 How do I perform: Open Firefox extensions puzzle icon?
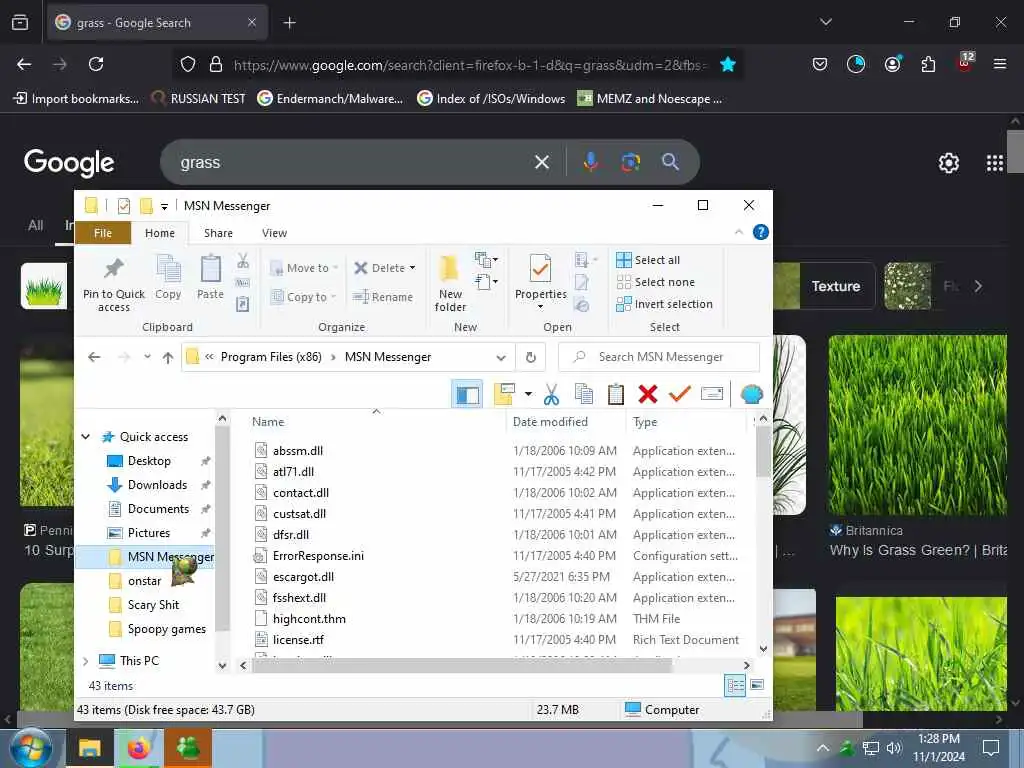click(x=928, y=64)
